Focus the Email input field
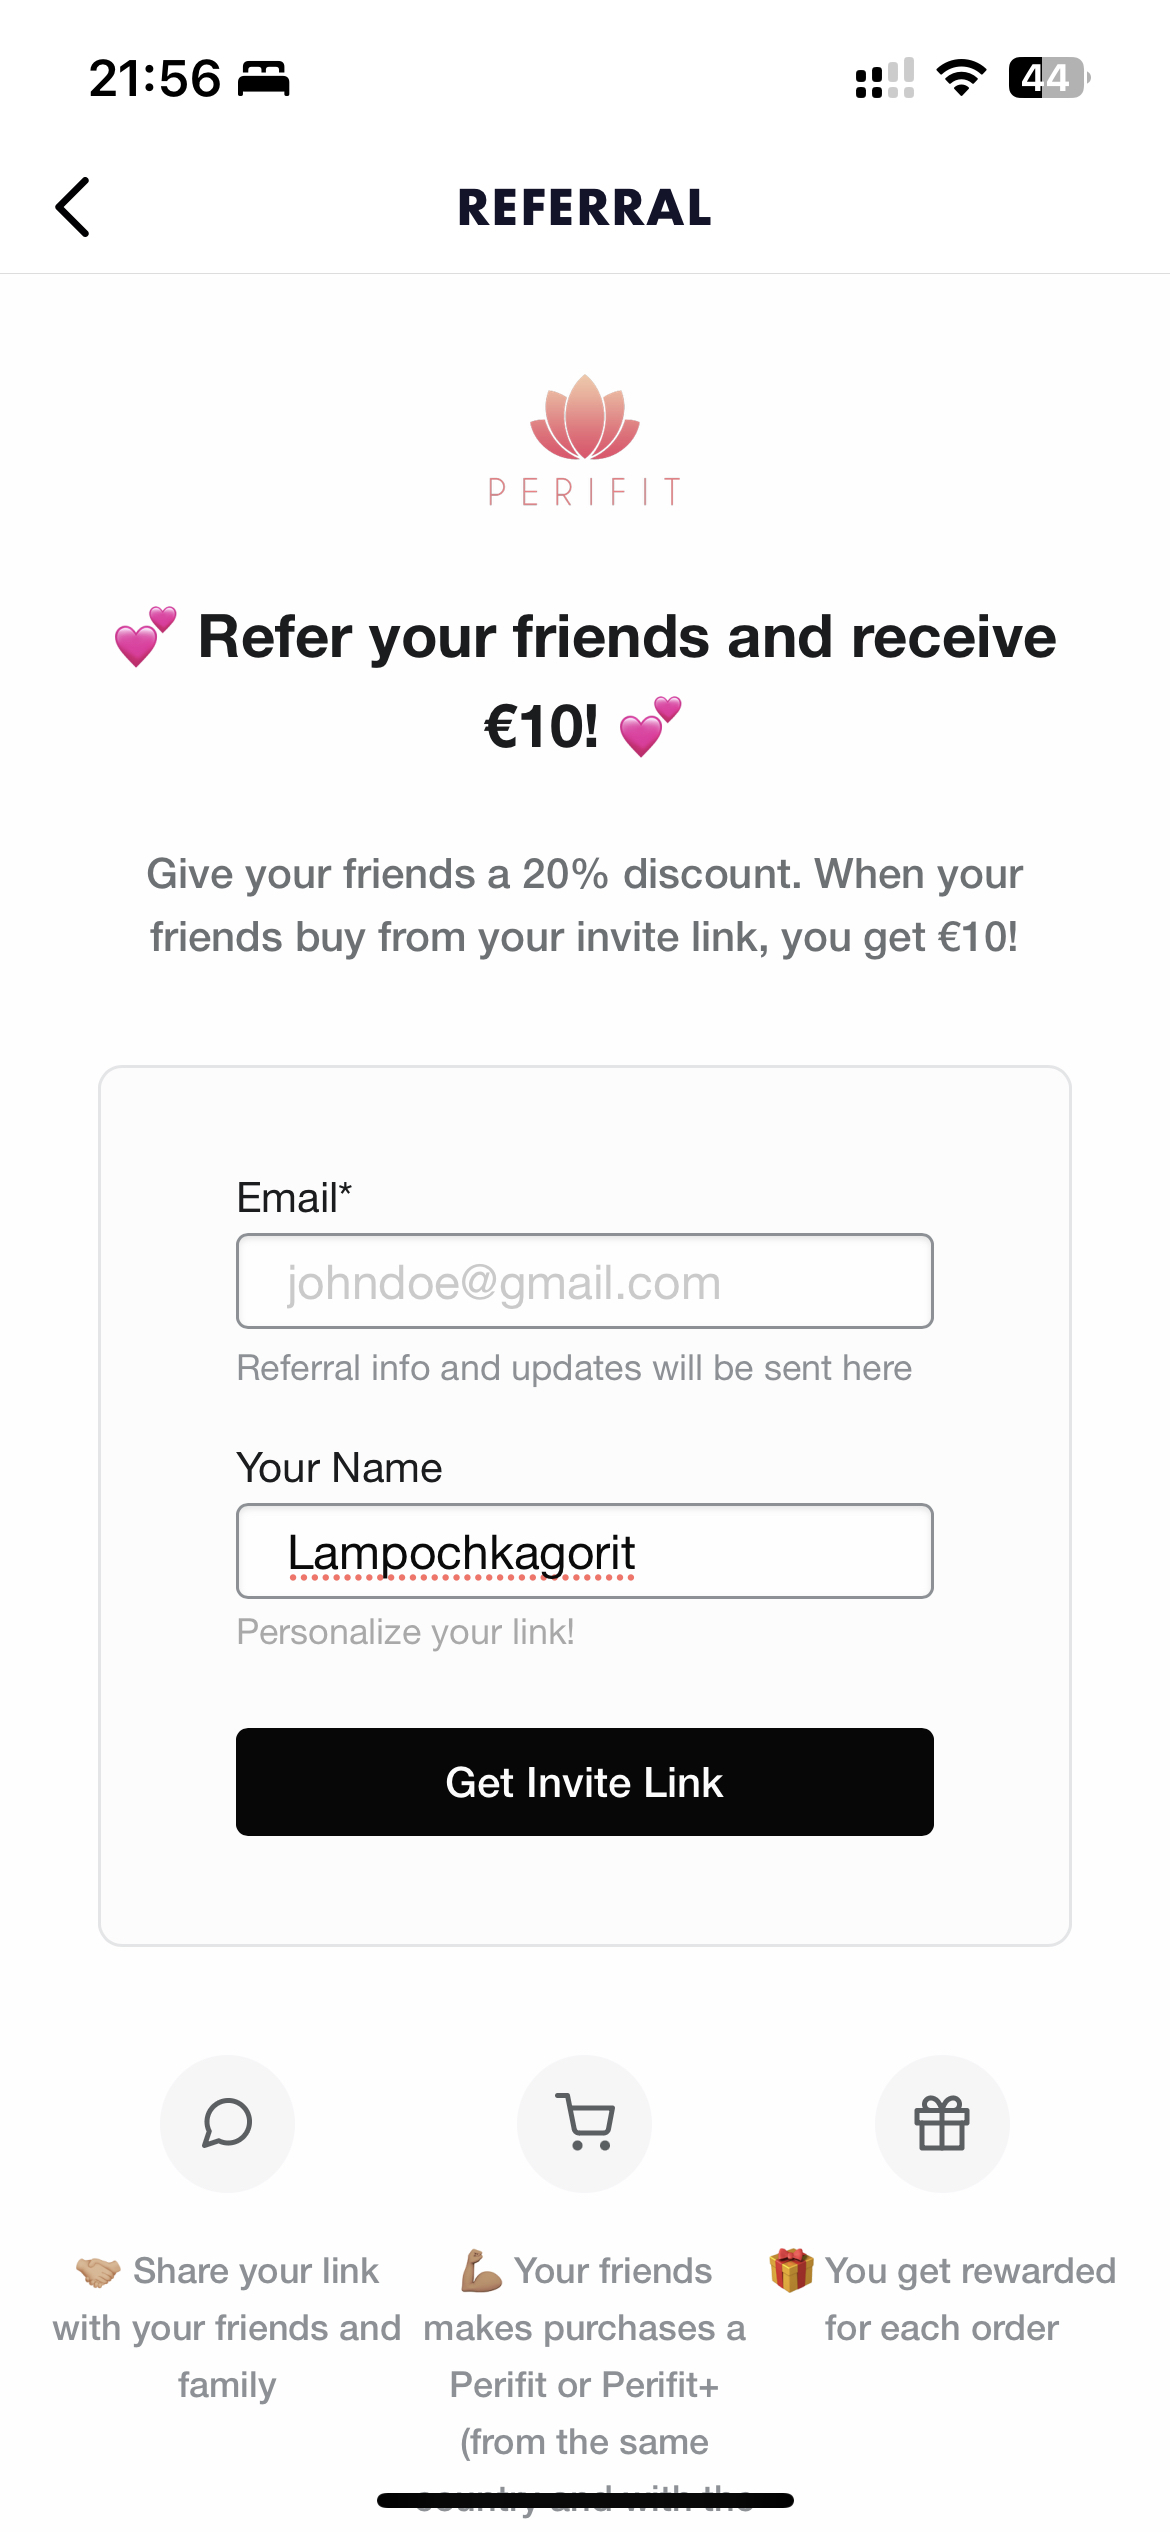Screen dimensions: 1170x2532 (x=584, y=1281)
